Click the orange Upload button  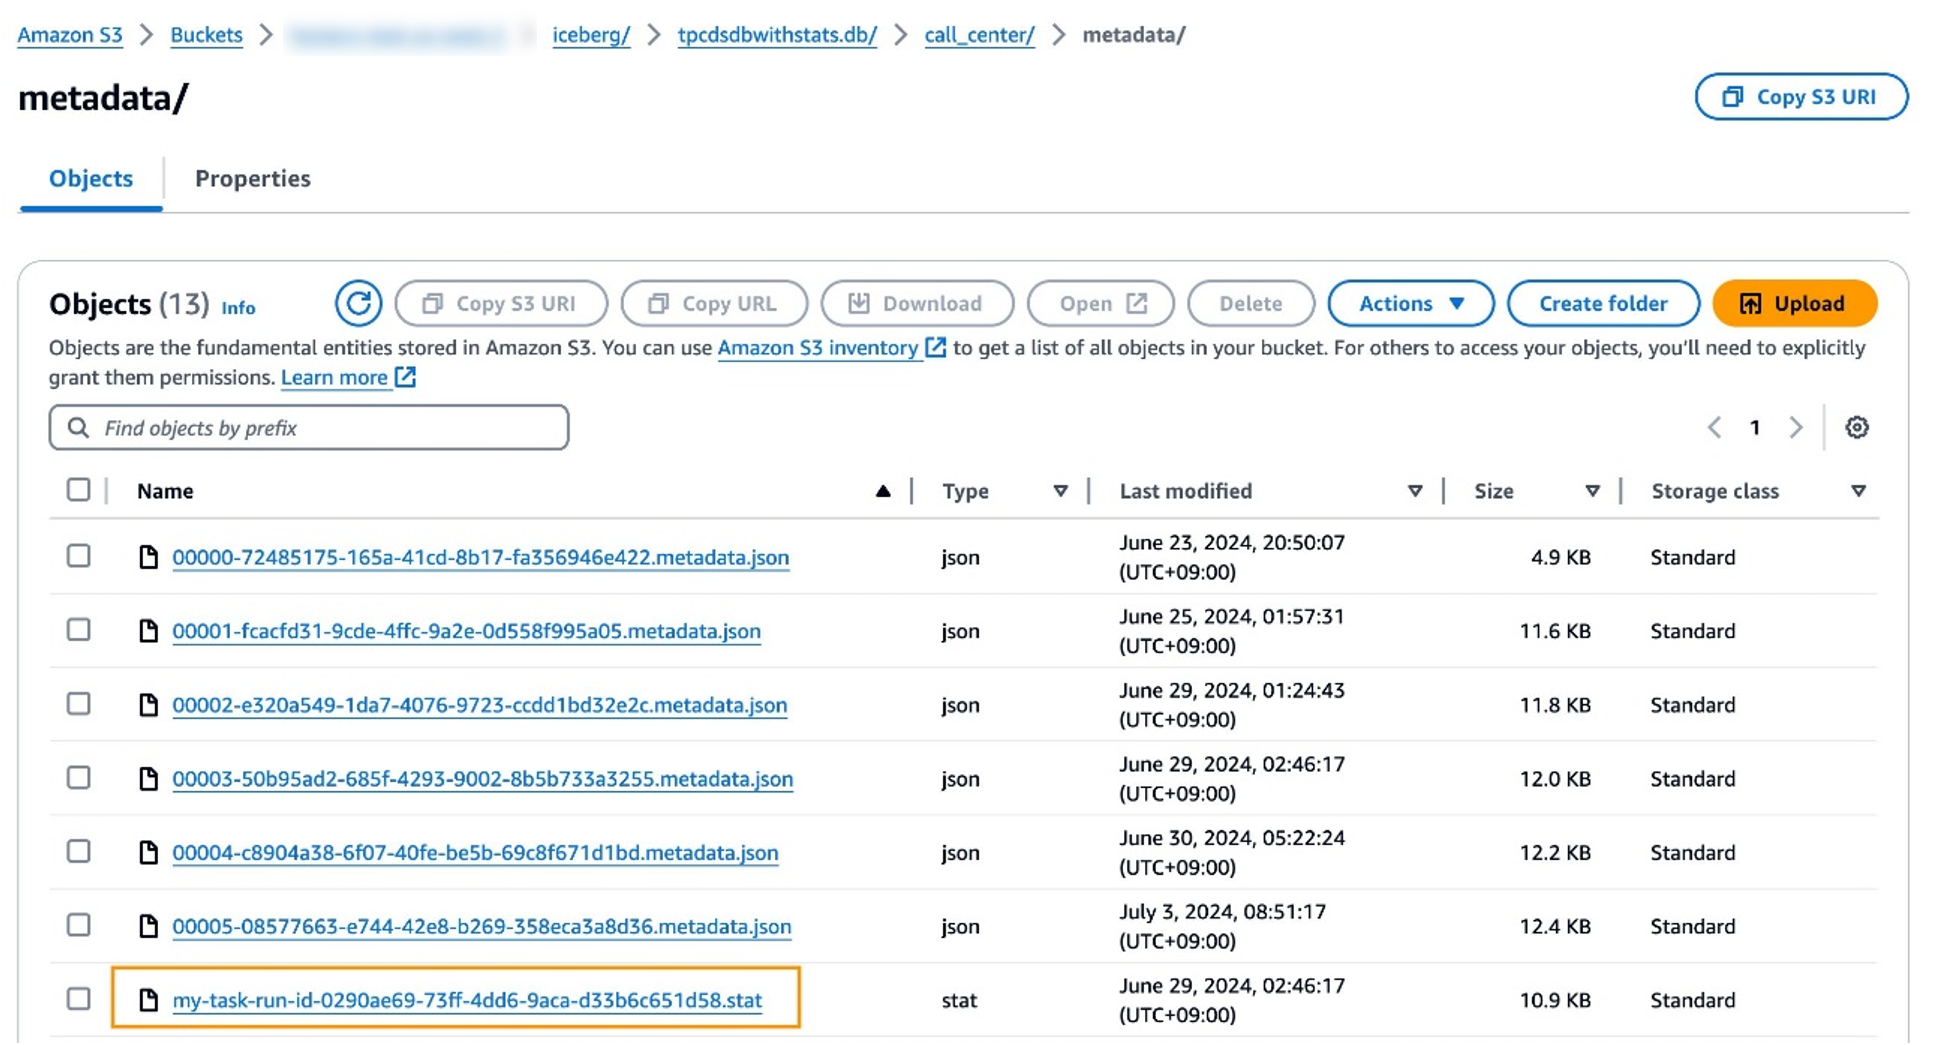coord(1794,304)
